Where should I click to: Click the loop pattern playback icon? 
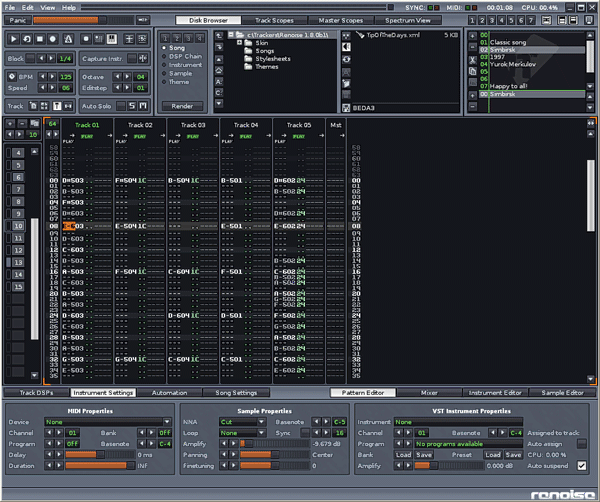pos(27,39)
